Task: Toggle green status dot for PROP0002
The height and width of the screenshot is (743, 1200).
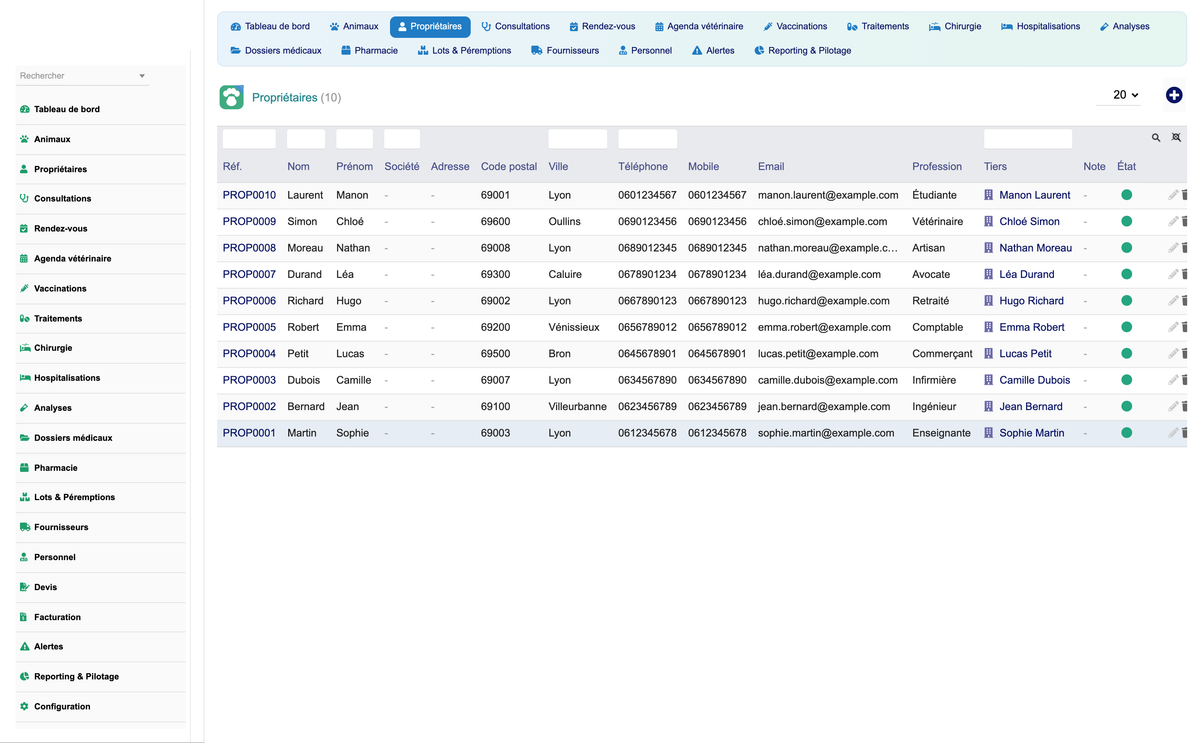Action: click(x=1126, y=407)
